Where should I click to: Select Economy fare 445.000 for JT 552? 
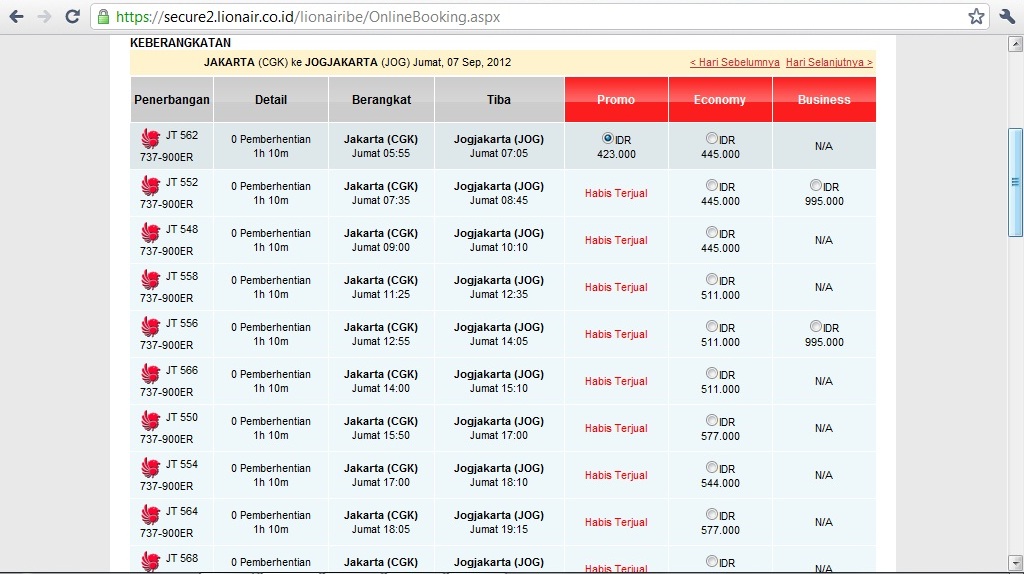712,185
